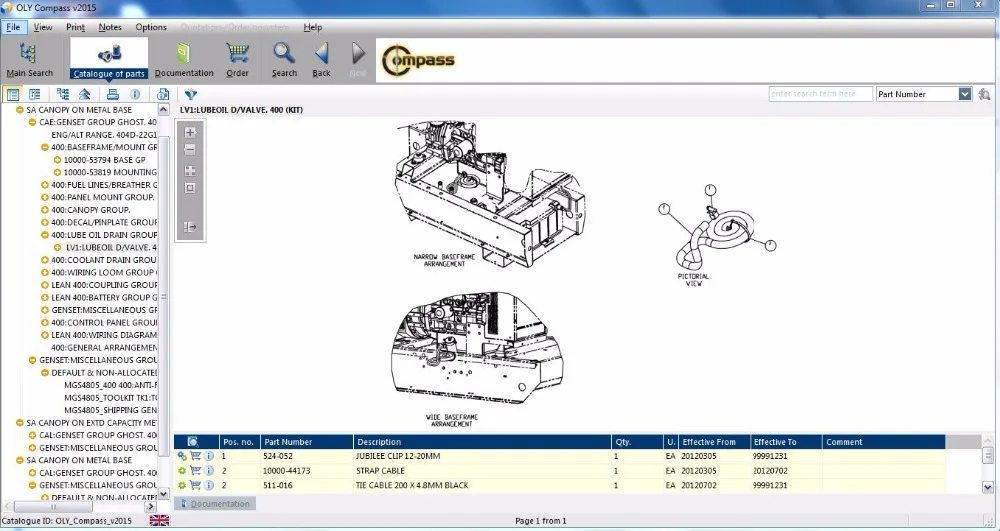Expand 400:CANOPY GROUP node
This screenshot has width=1000, height=531.
pos(45,210)
